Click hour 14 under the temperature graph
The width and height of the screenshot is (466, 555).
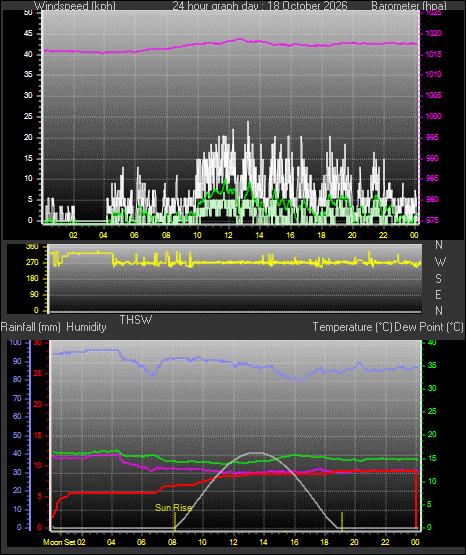[263, 542]
